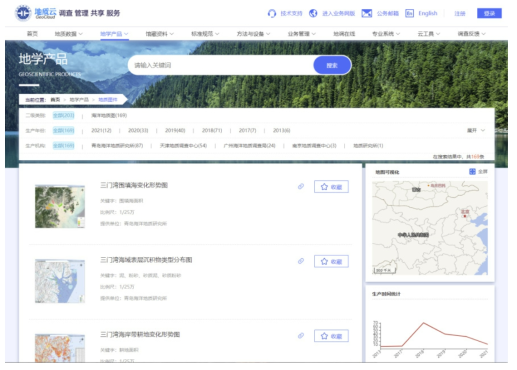Click link icon for 三门湾围填海变化形势图
The width and height of the screenshot is (517, 370).
click(301, 186)
